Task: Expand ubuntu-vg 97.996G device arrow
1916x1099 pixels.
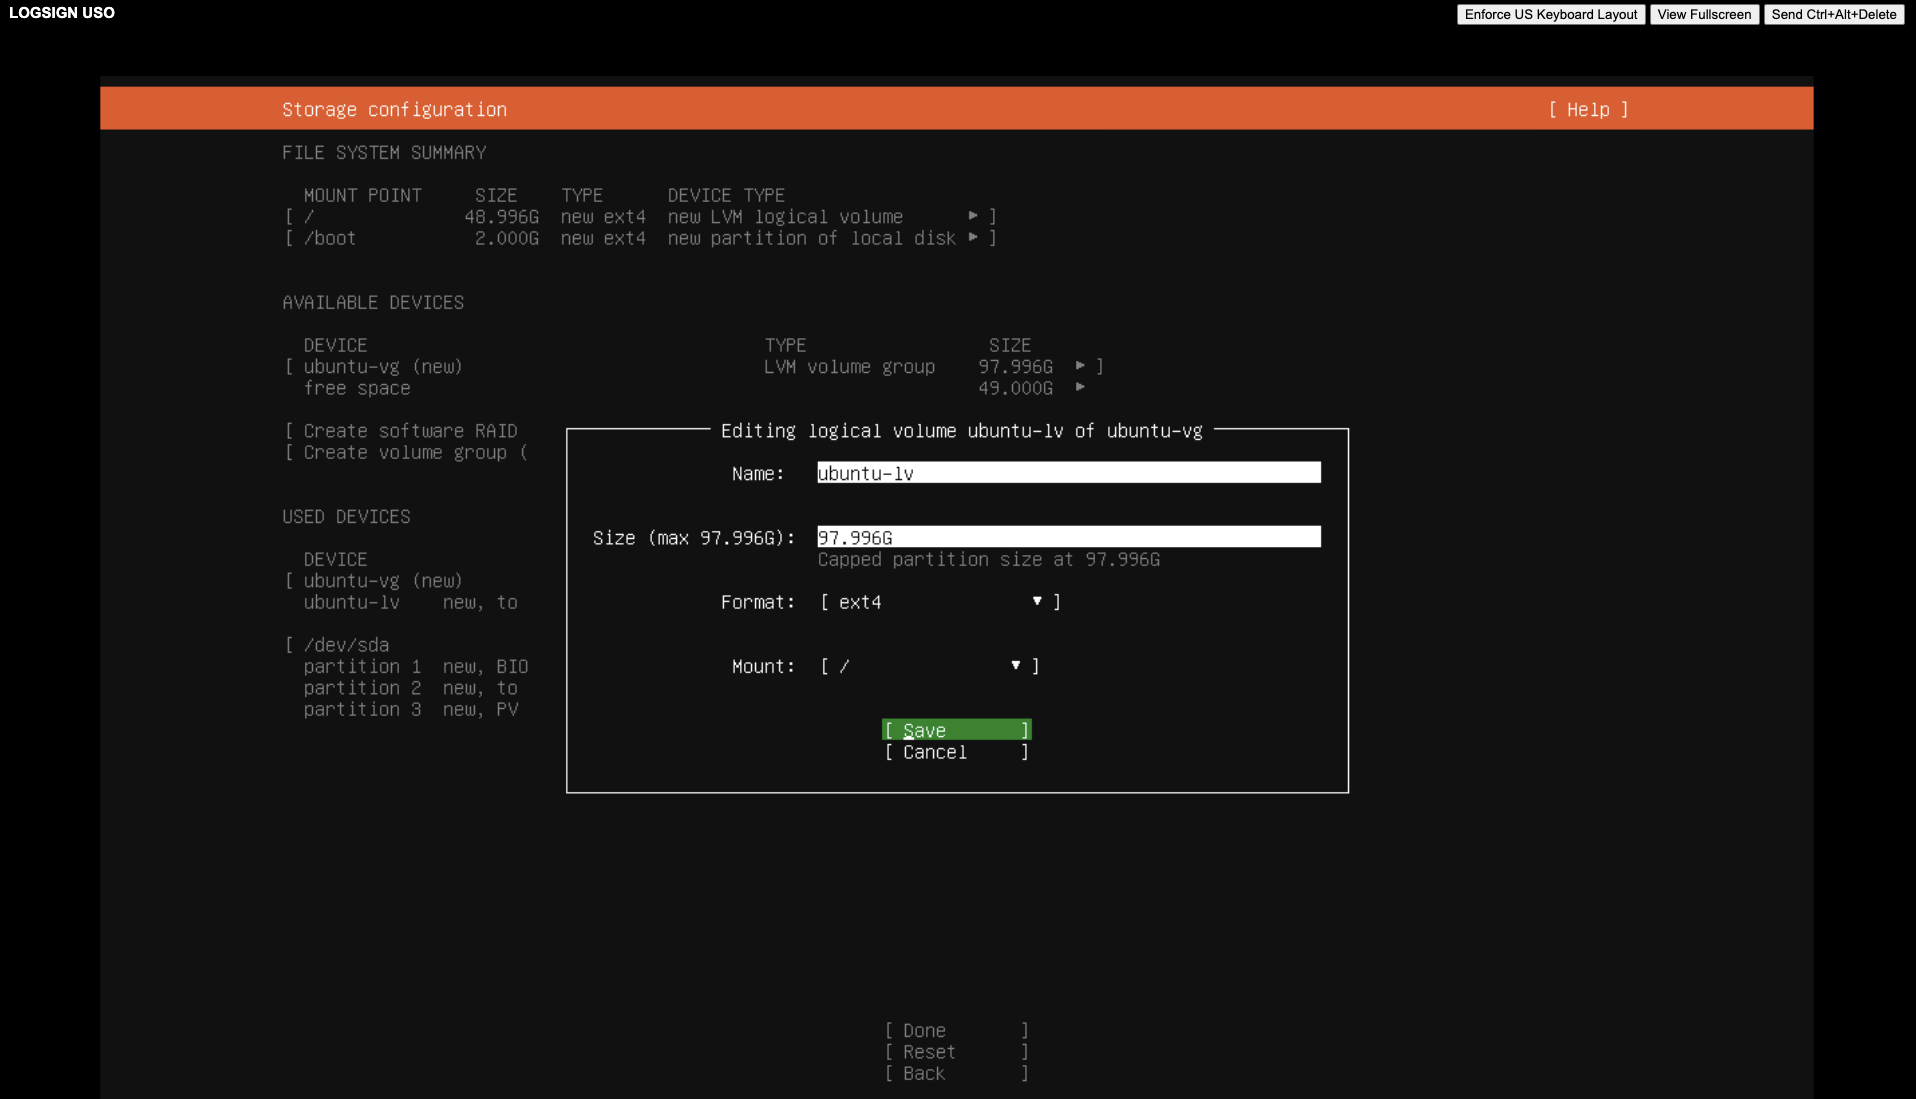Action: [x=1080, y=366]
